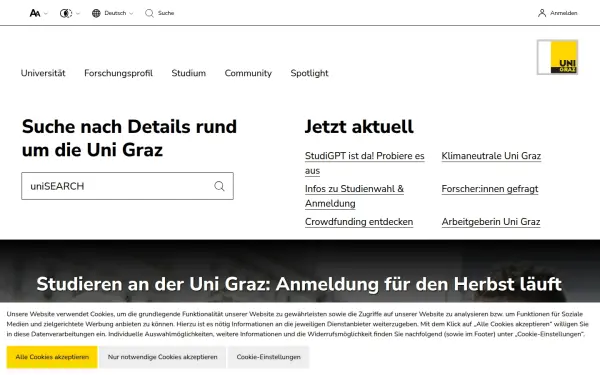Viewport: 600px width, 375px height.
Task: Open the Studium menu
Action: coord(189,73)
